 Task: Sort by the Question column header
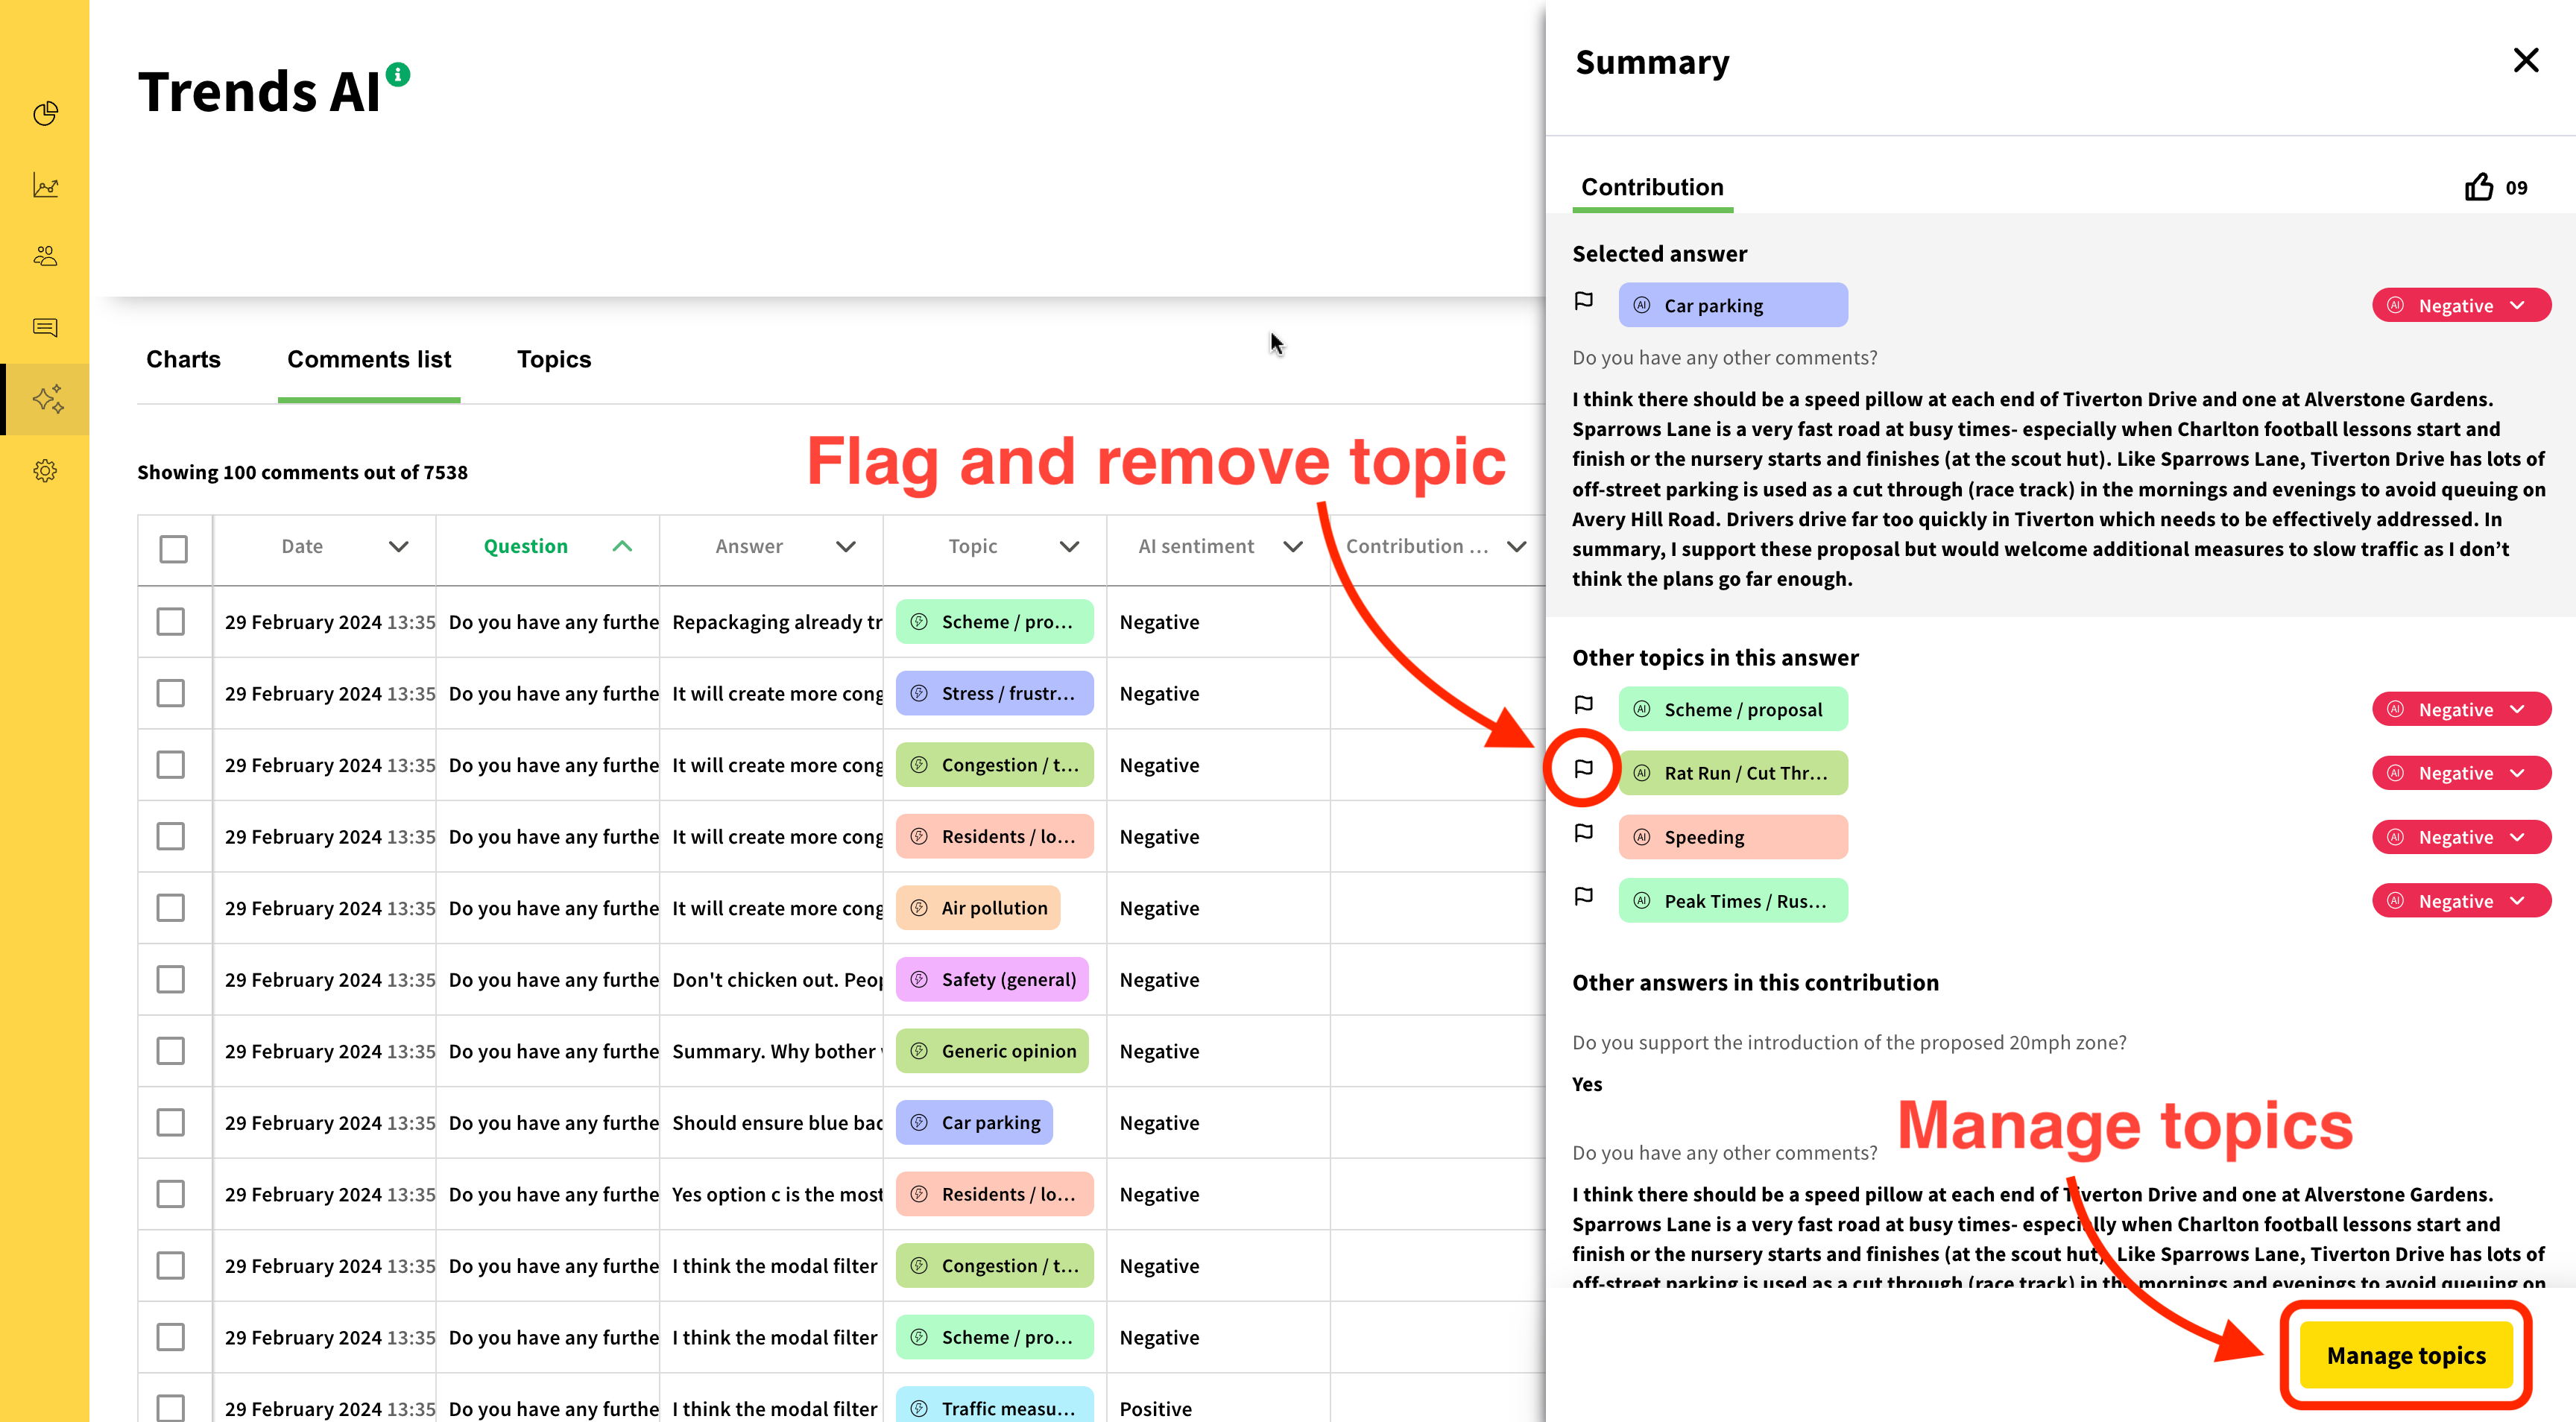[526, 547]
